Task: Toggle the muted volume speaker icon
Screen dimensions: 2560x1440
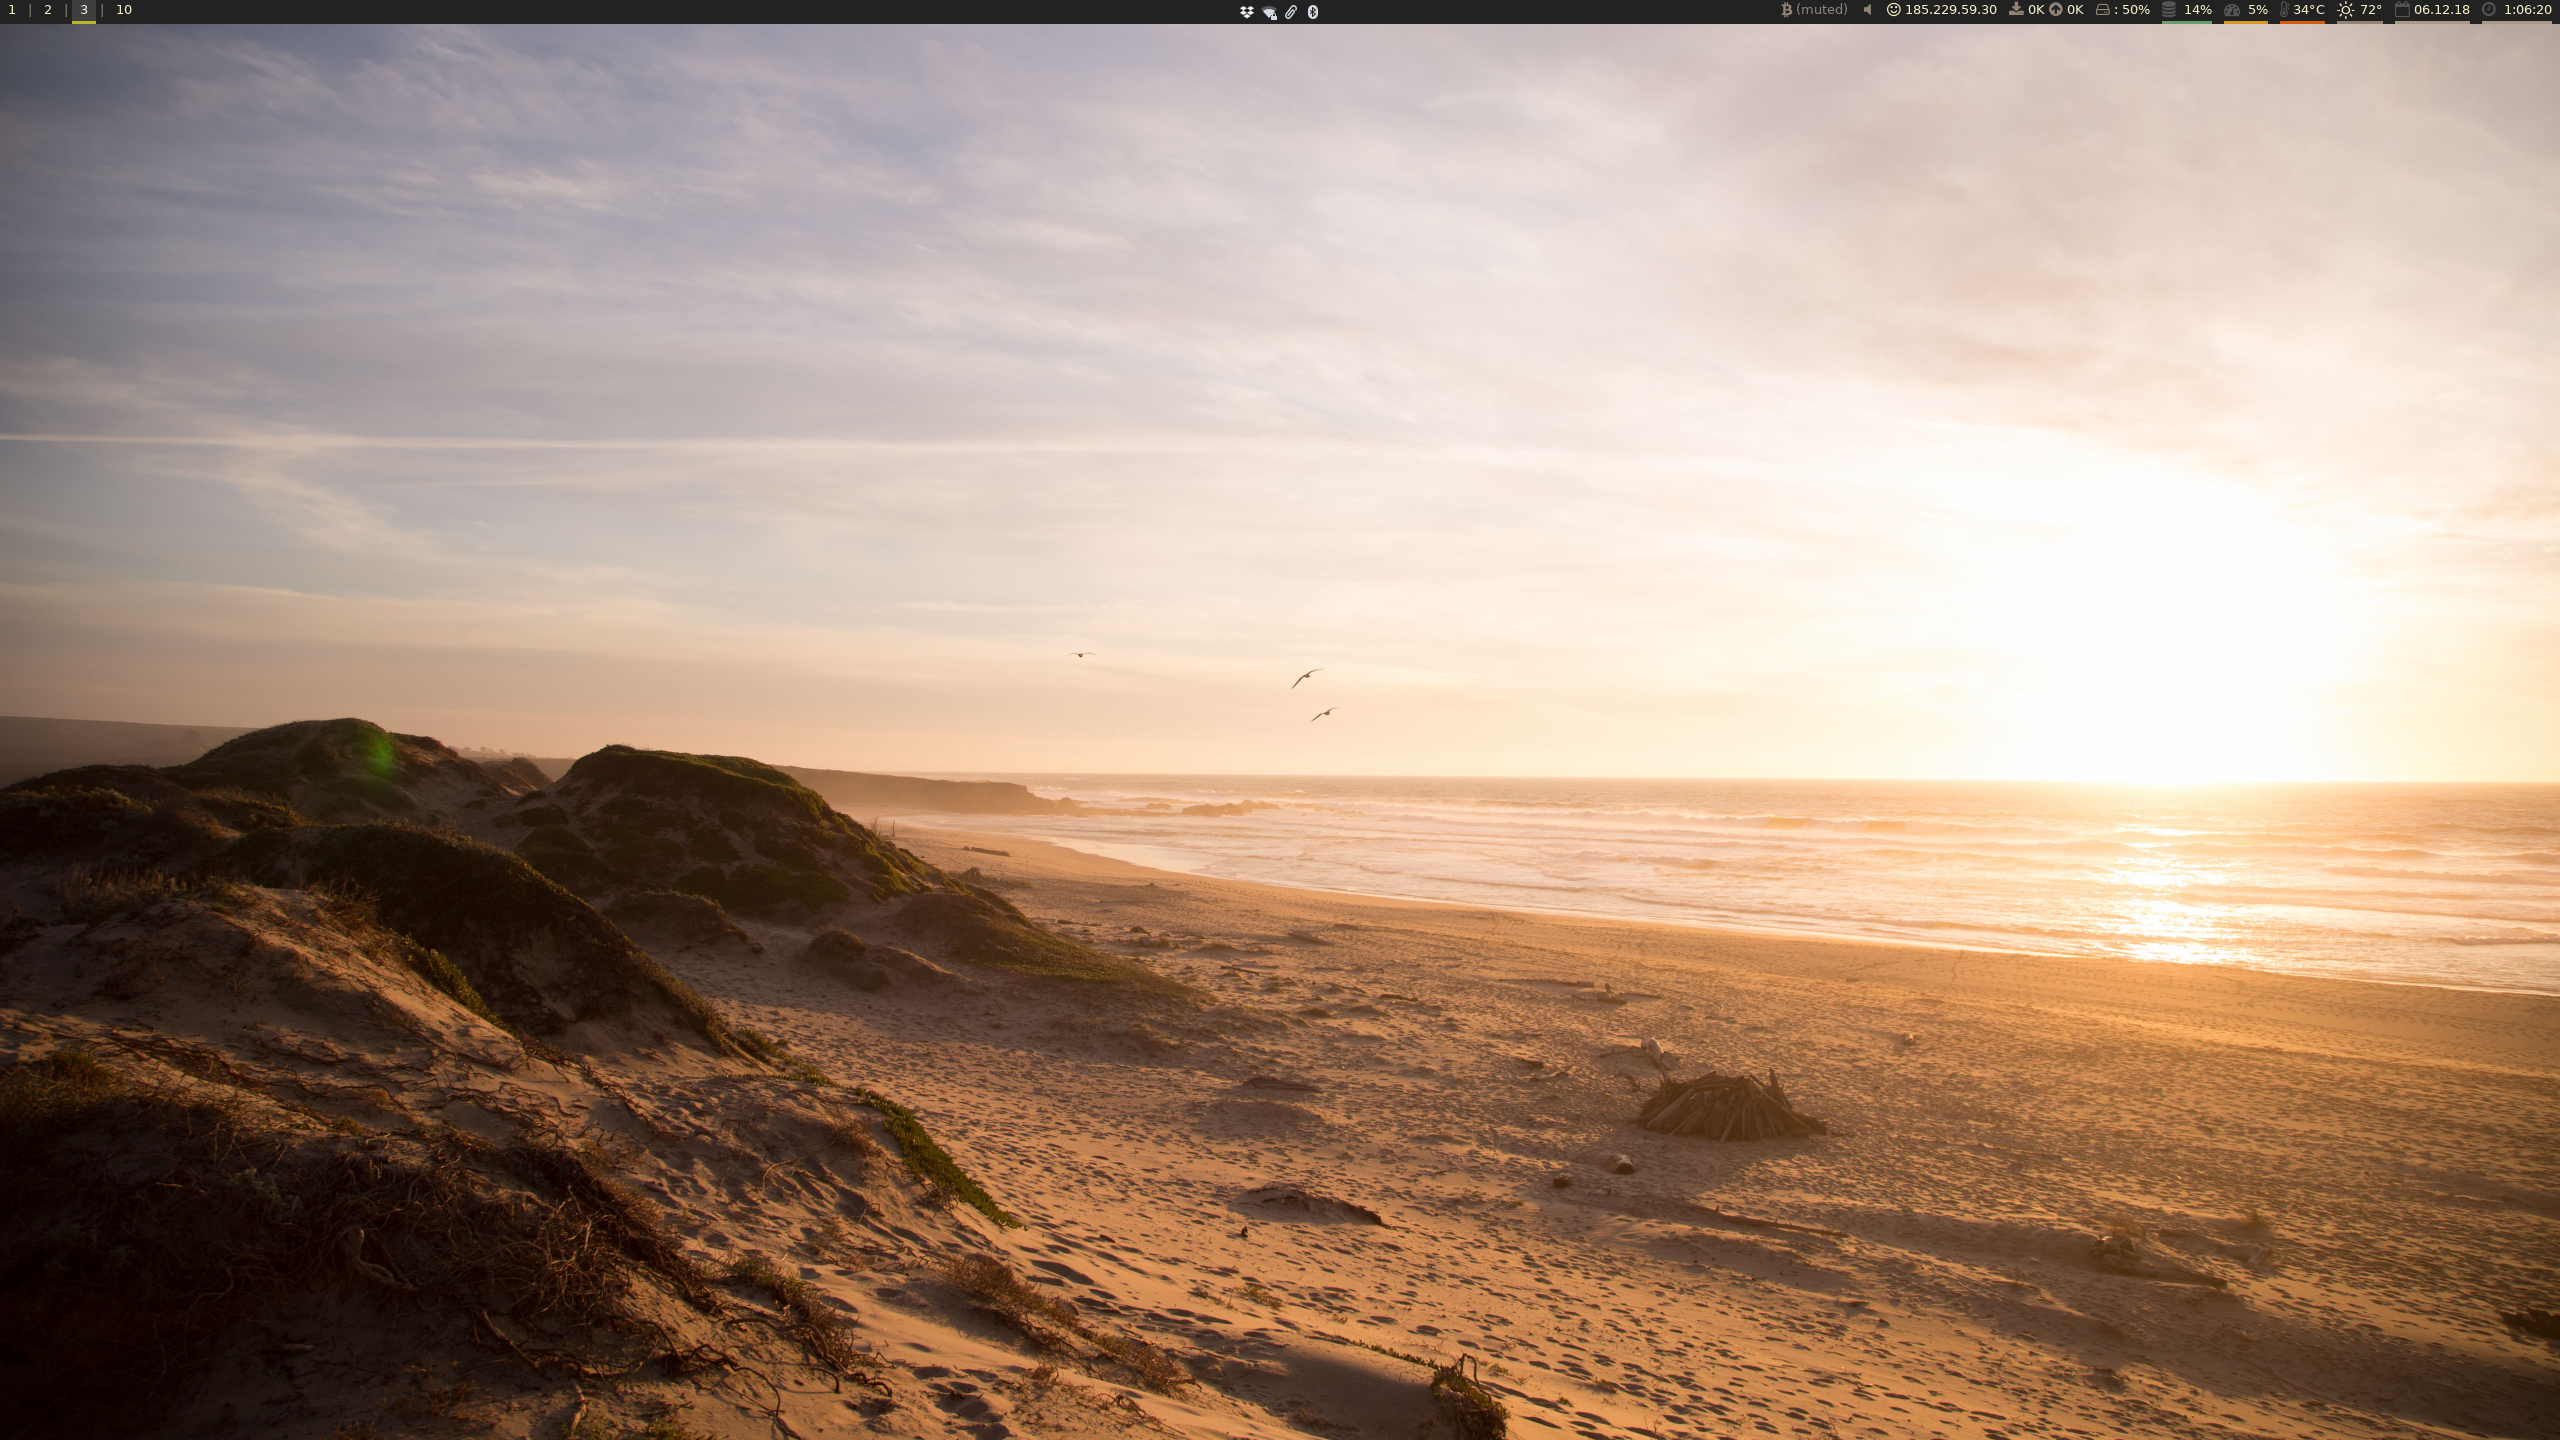Action: (x=1867, y=10)
